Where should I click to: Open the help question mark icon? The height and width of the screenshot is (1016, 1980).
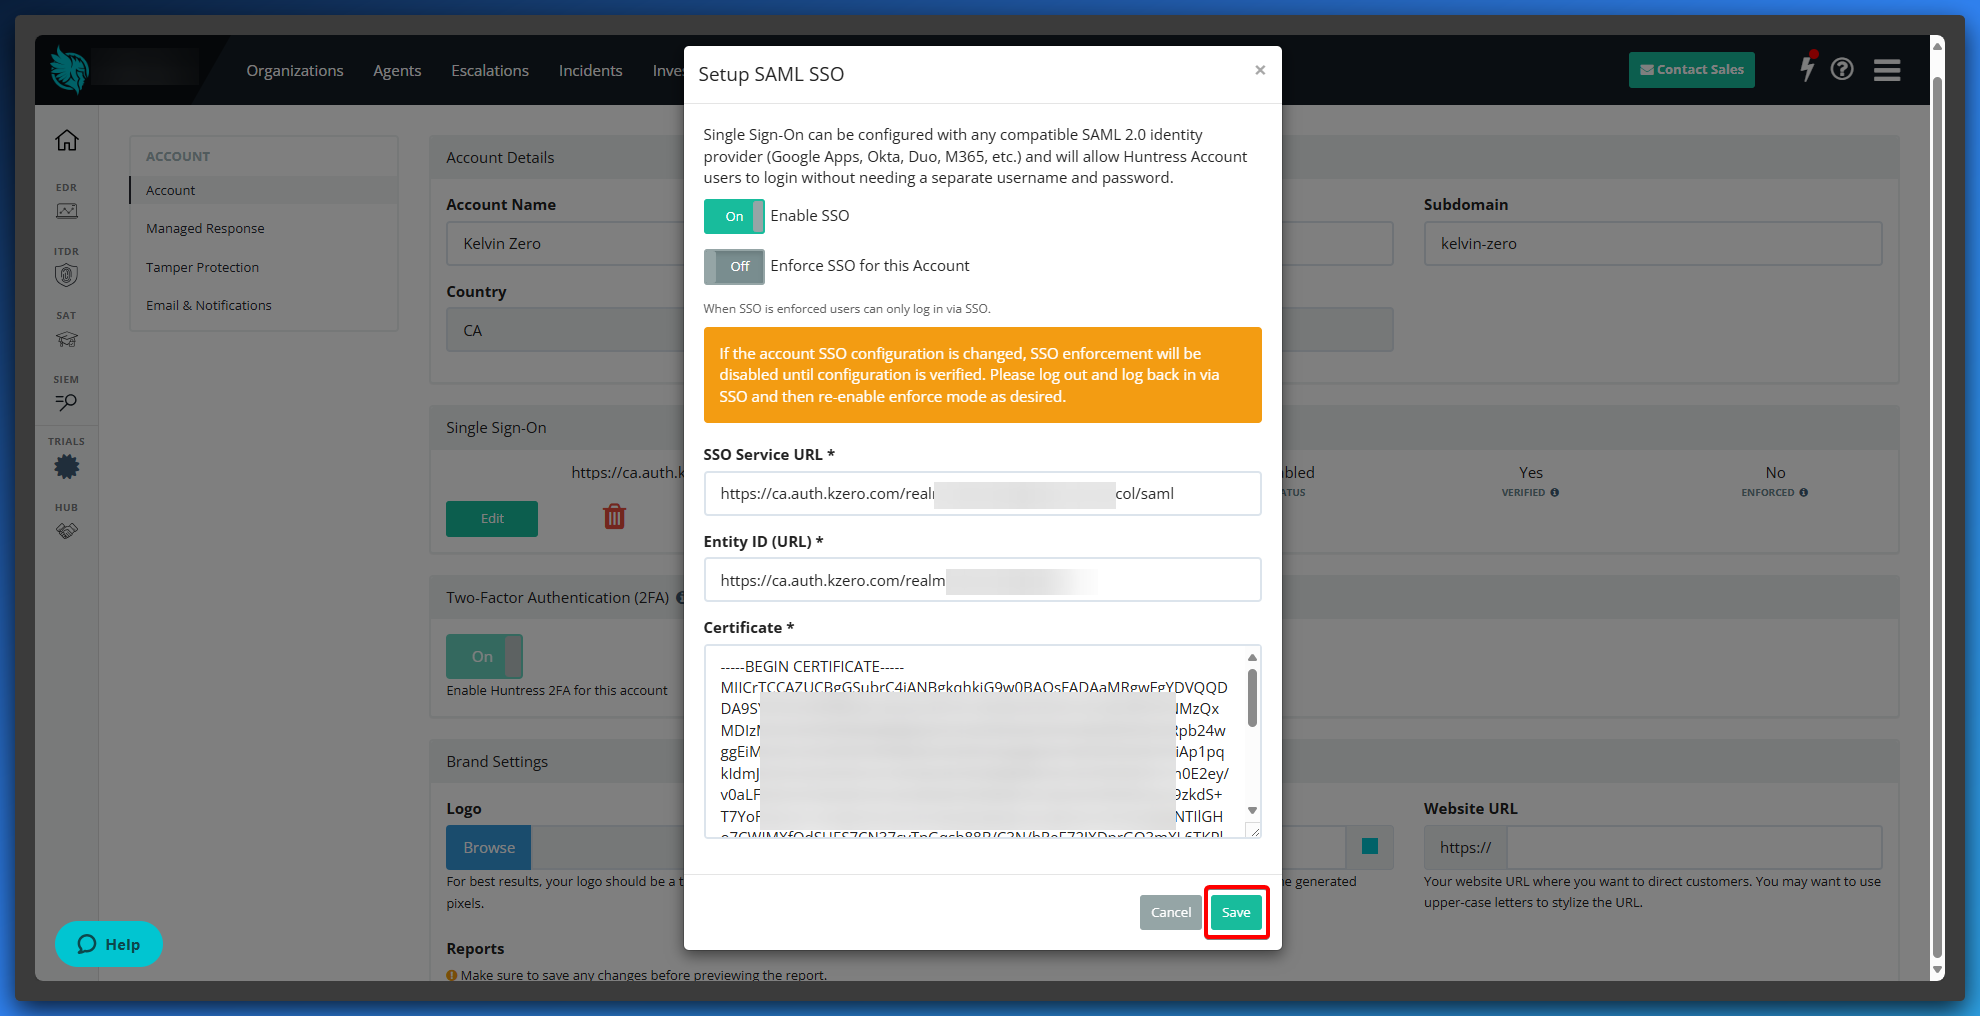coord(1842,69)
